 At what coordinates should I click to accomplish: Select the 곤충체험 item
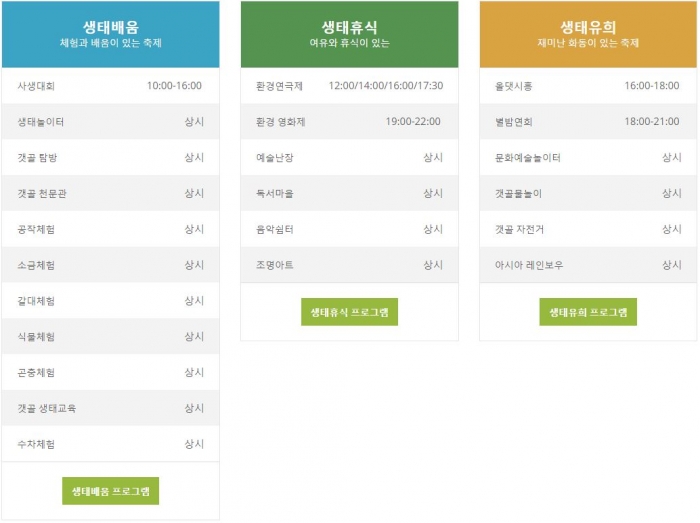point(110,372)
